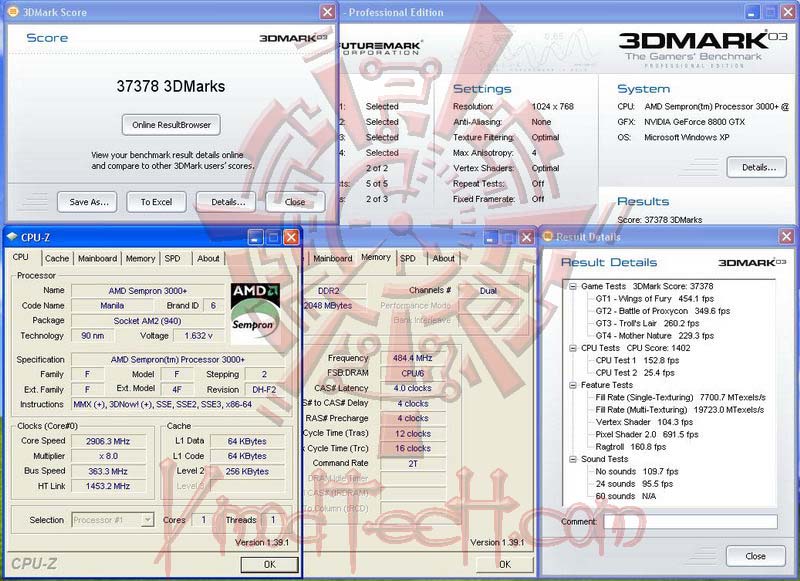The image size is (800, 581).
Task: Open System Details button in 3DMark main window
Action: pyautogui.click(x=757, y=167)
